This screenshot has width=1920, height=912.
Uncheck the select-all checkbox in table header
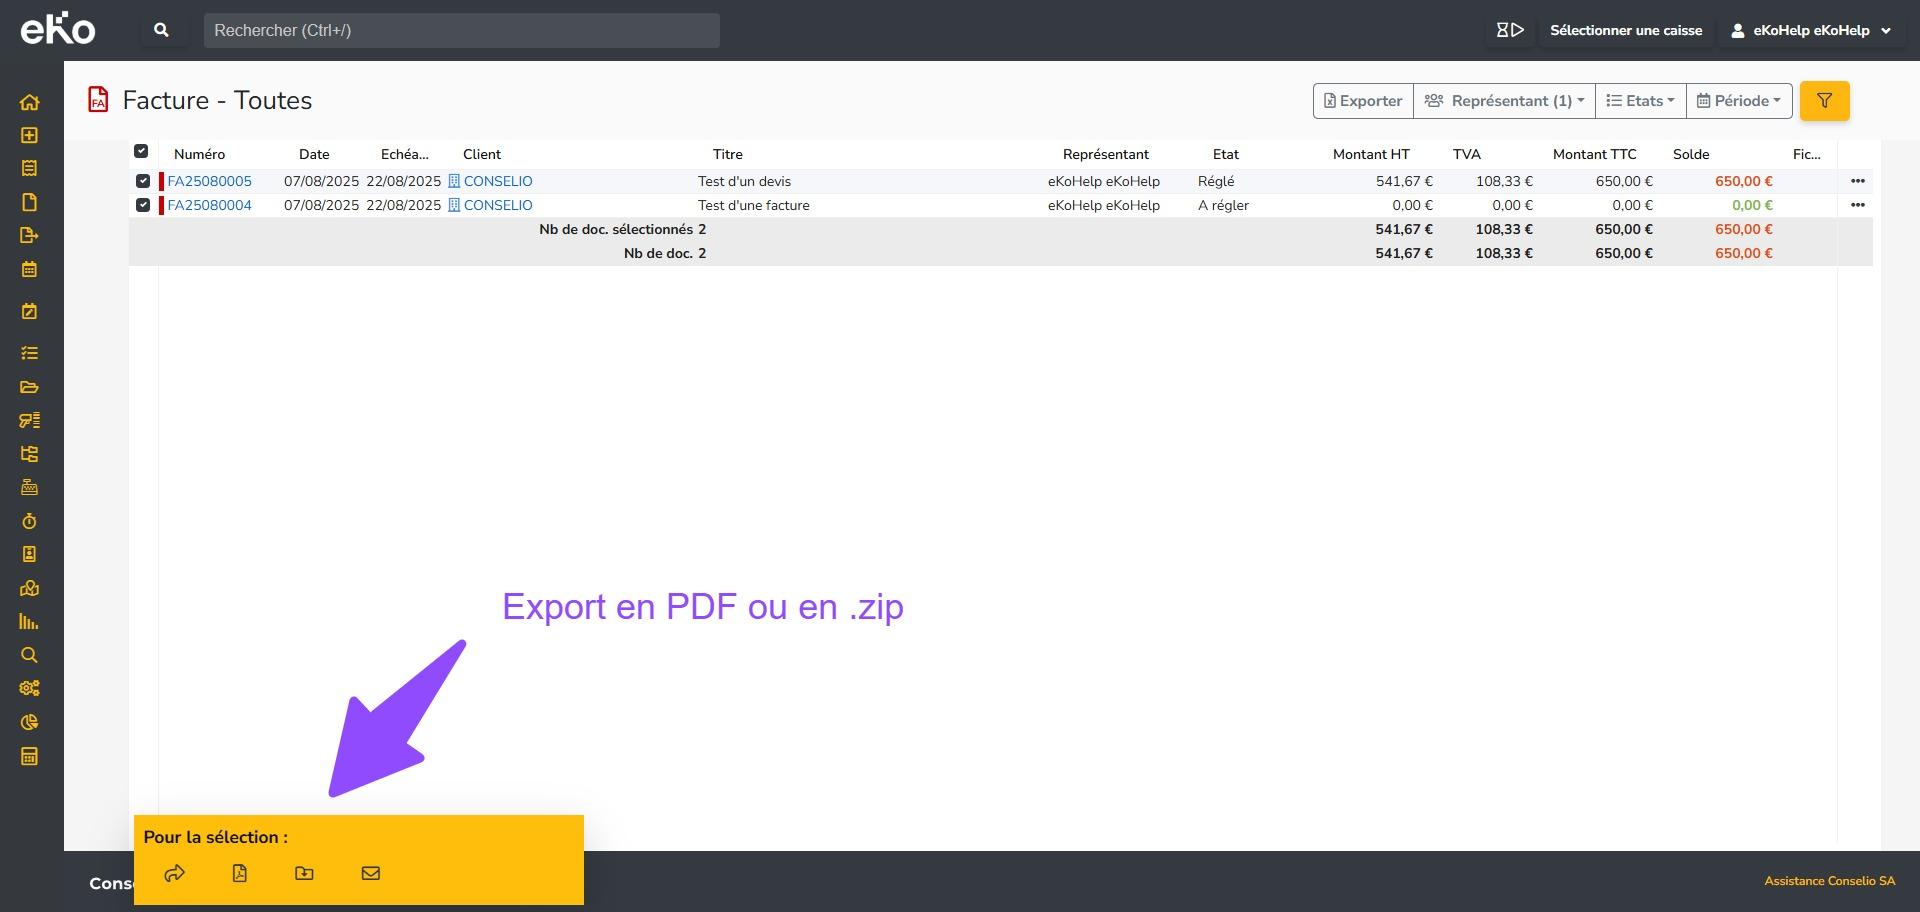coord(141,152)
